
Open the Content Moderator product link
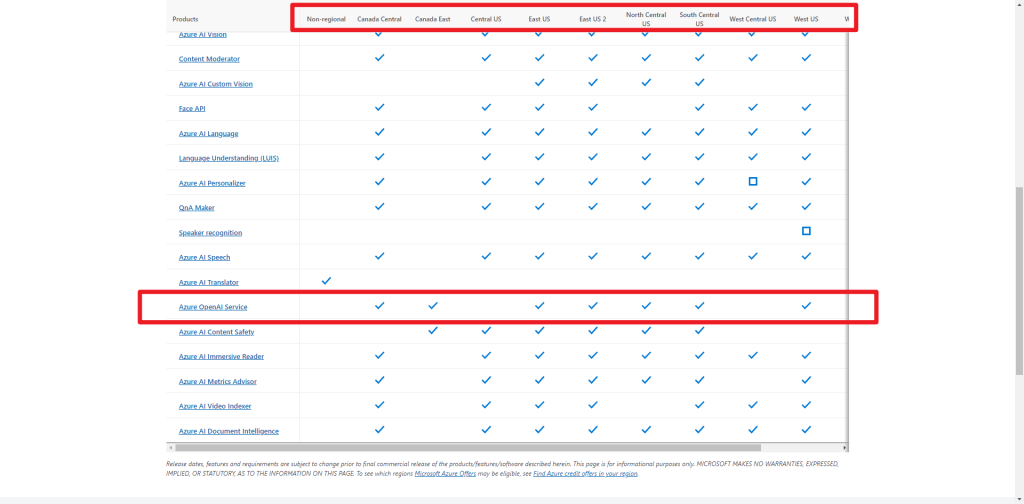click(209, 59)
